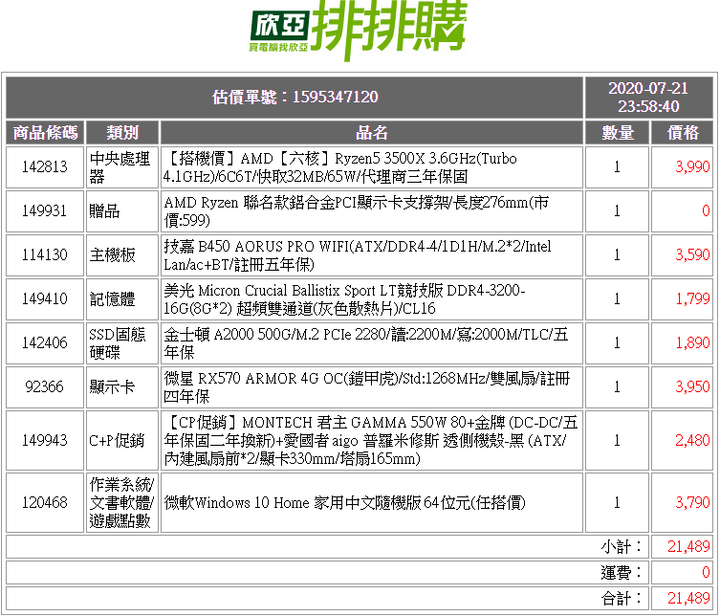Select barcode 149931
The width and height of the screenshot is (720, 616).
pos(45,211)
